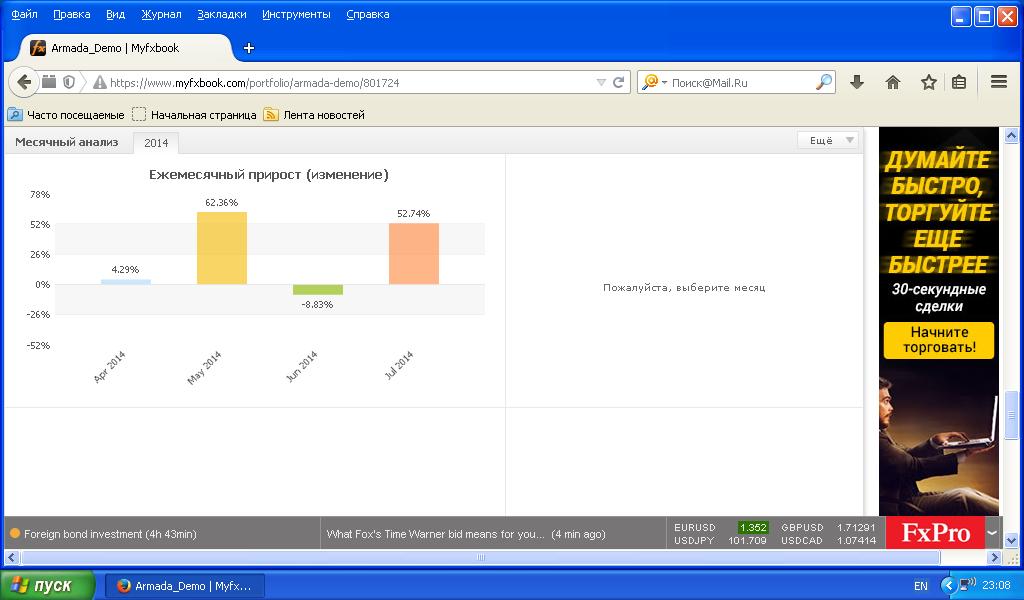The height and width of the screenshot is (600, 1024).
Task: Click the EURUSD 1.352 quote
Action: [x=720, y=528]
